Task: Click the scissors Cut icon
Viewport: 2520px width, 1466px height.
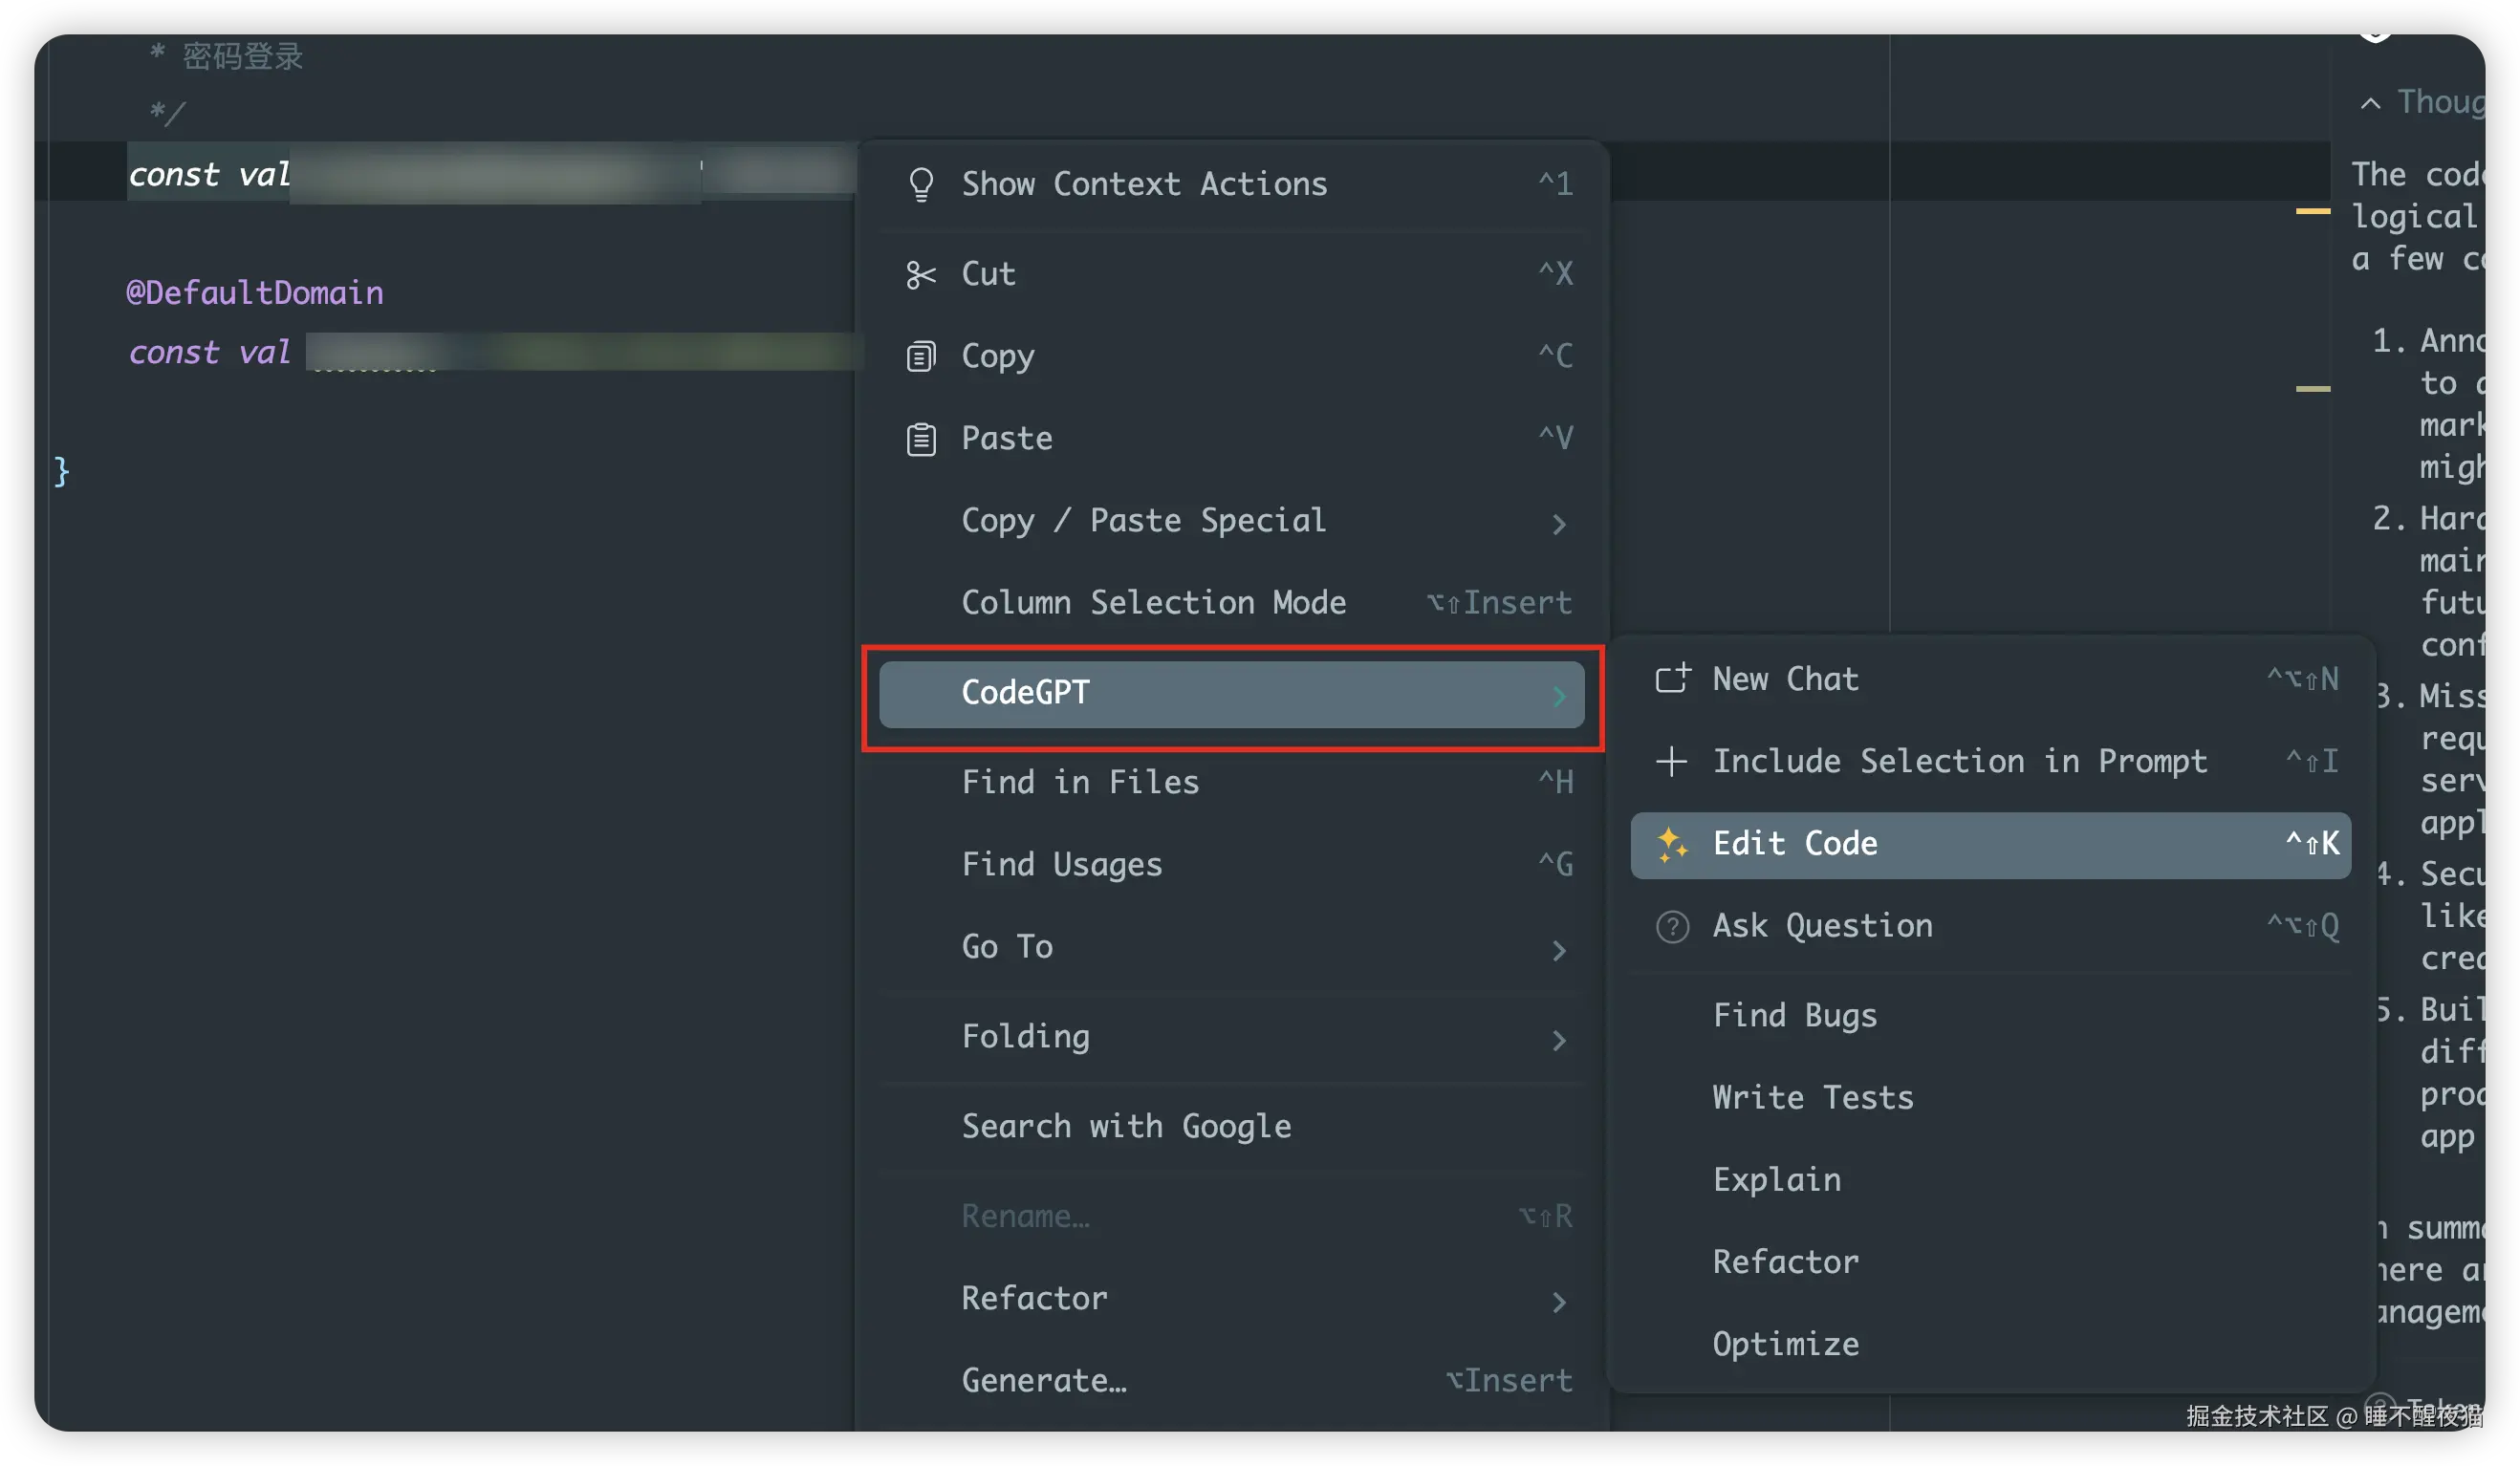Action: click(920, 274)
